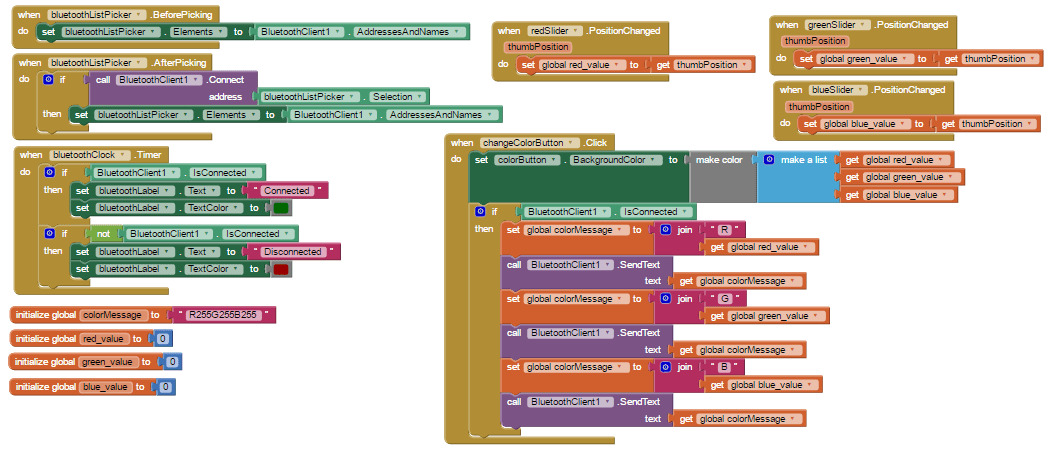Screen dimensions: 1055x457
Task: Click the gear on the first if block in bluetoothClock.Timer
Action: coord(51,173)
